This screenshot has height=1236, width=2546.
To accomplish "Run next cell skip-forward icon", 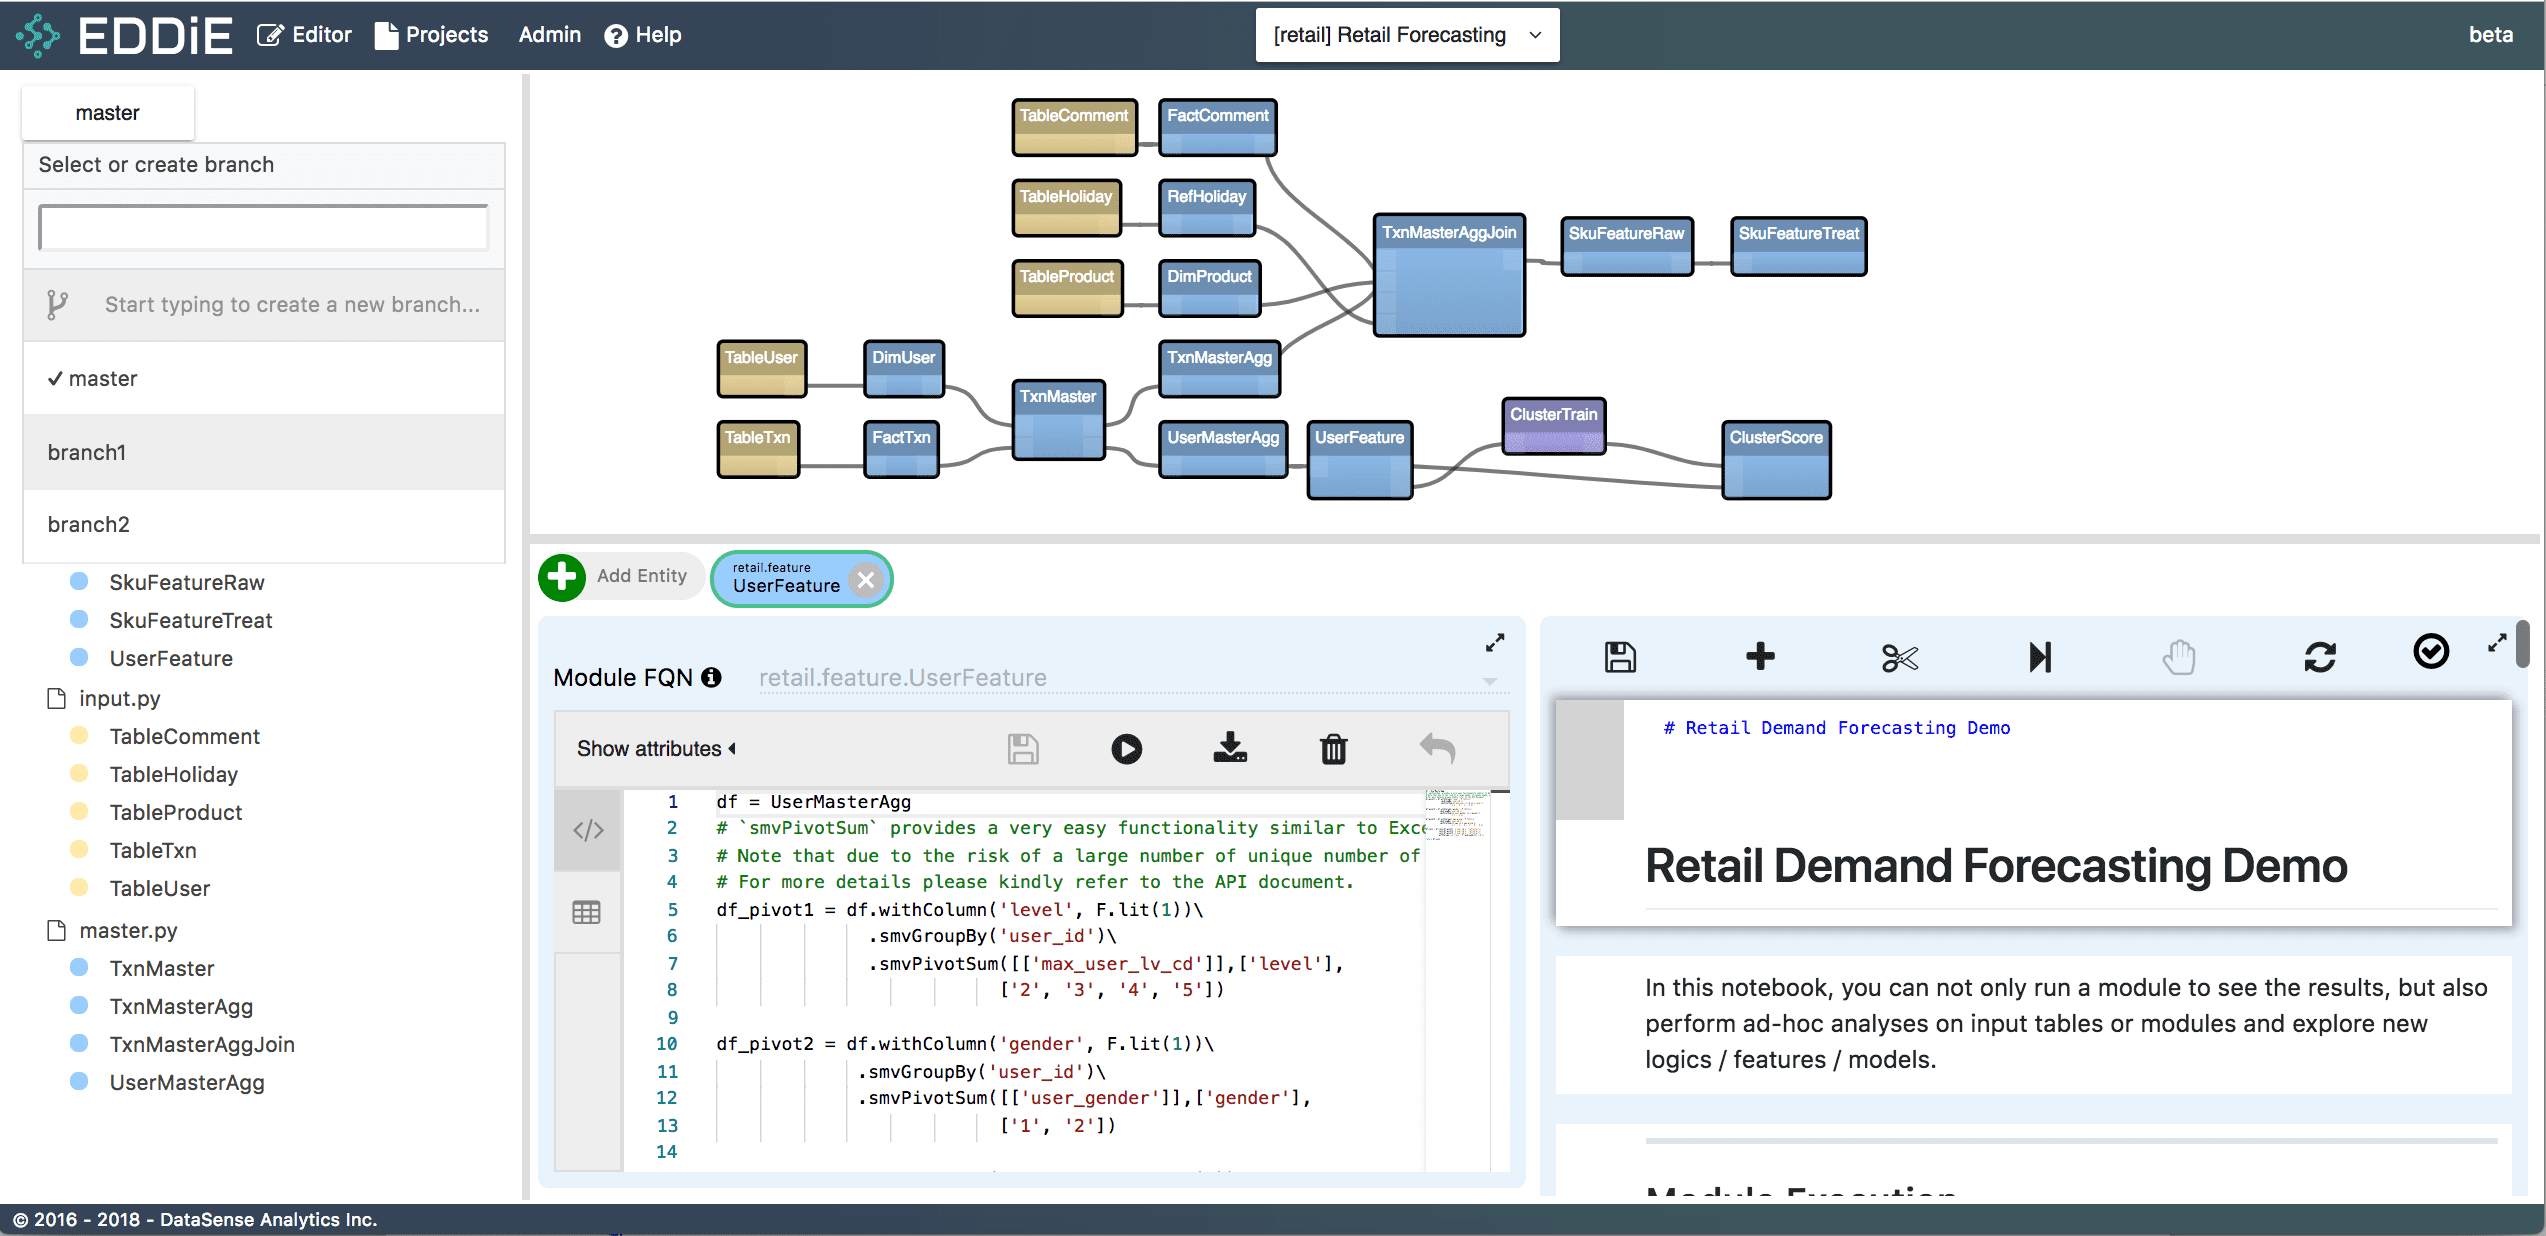I will pyautogui.click(x=2040, y=657).
